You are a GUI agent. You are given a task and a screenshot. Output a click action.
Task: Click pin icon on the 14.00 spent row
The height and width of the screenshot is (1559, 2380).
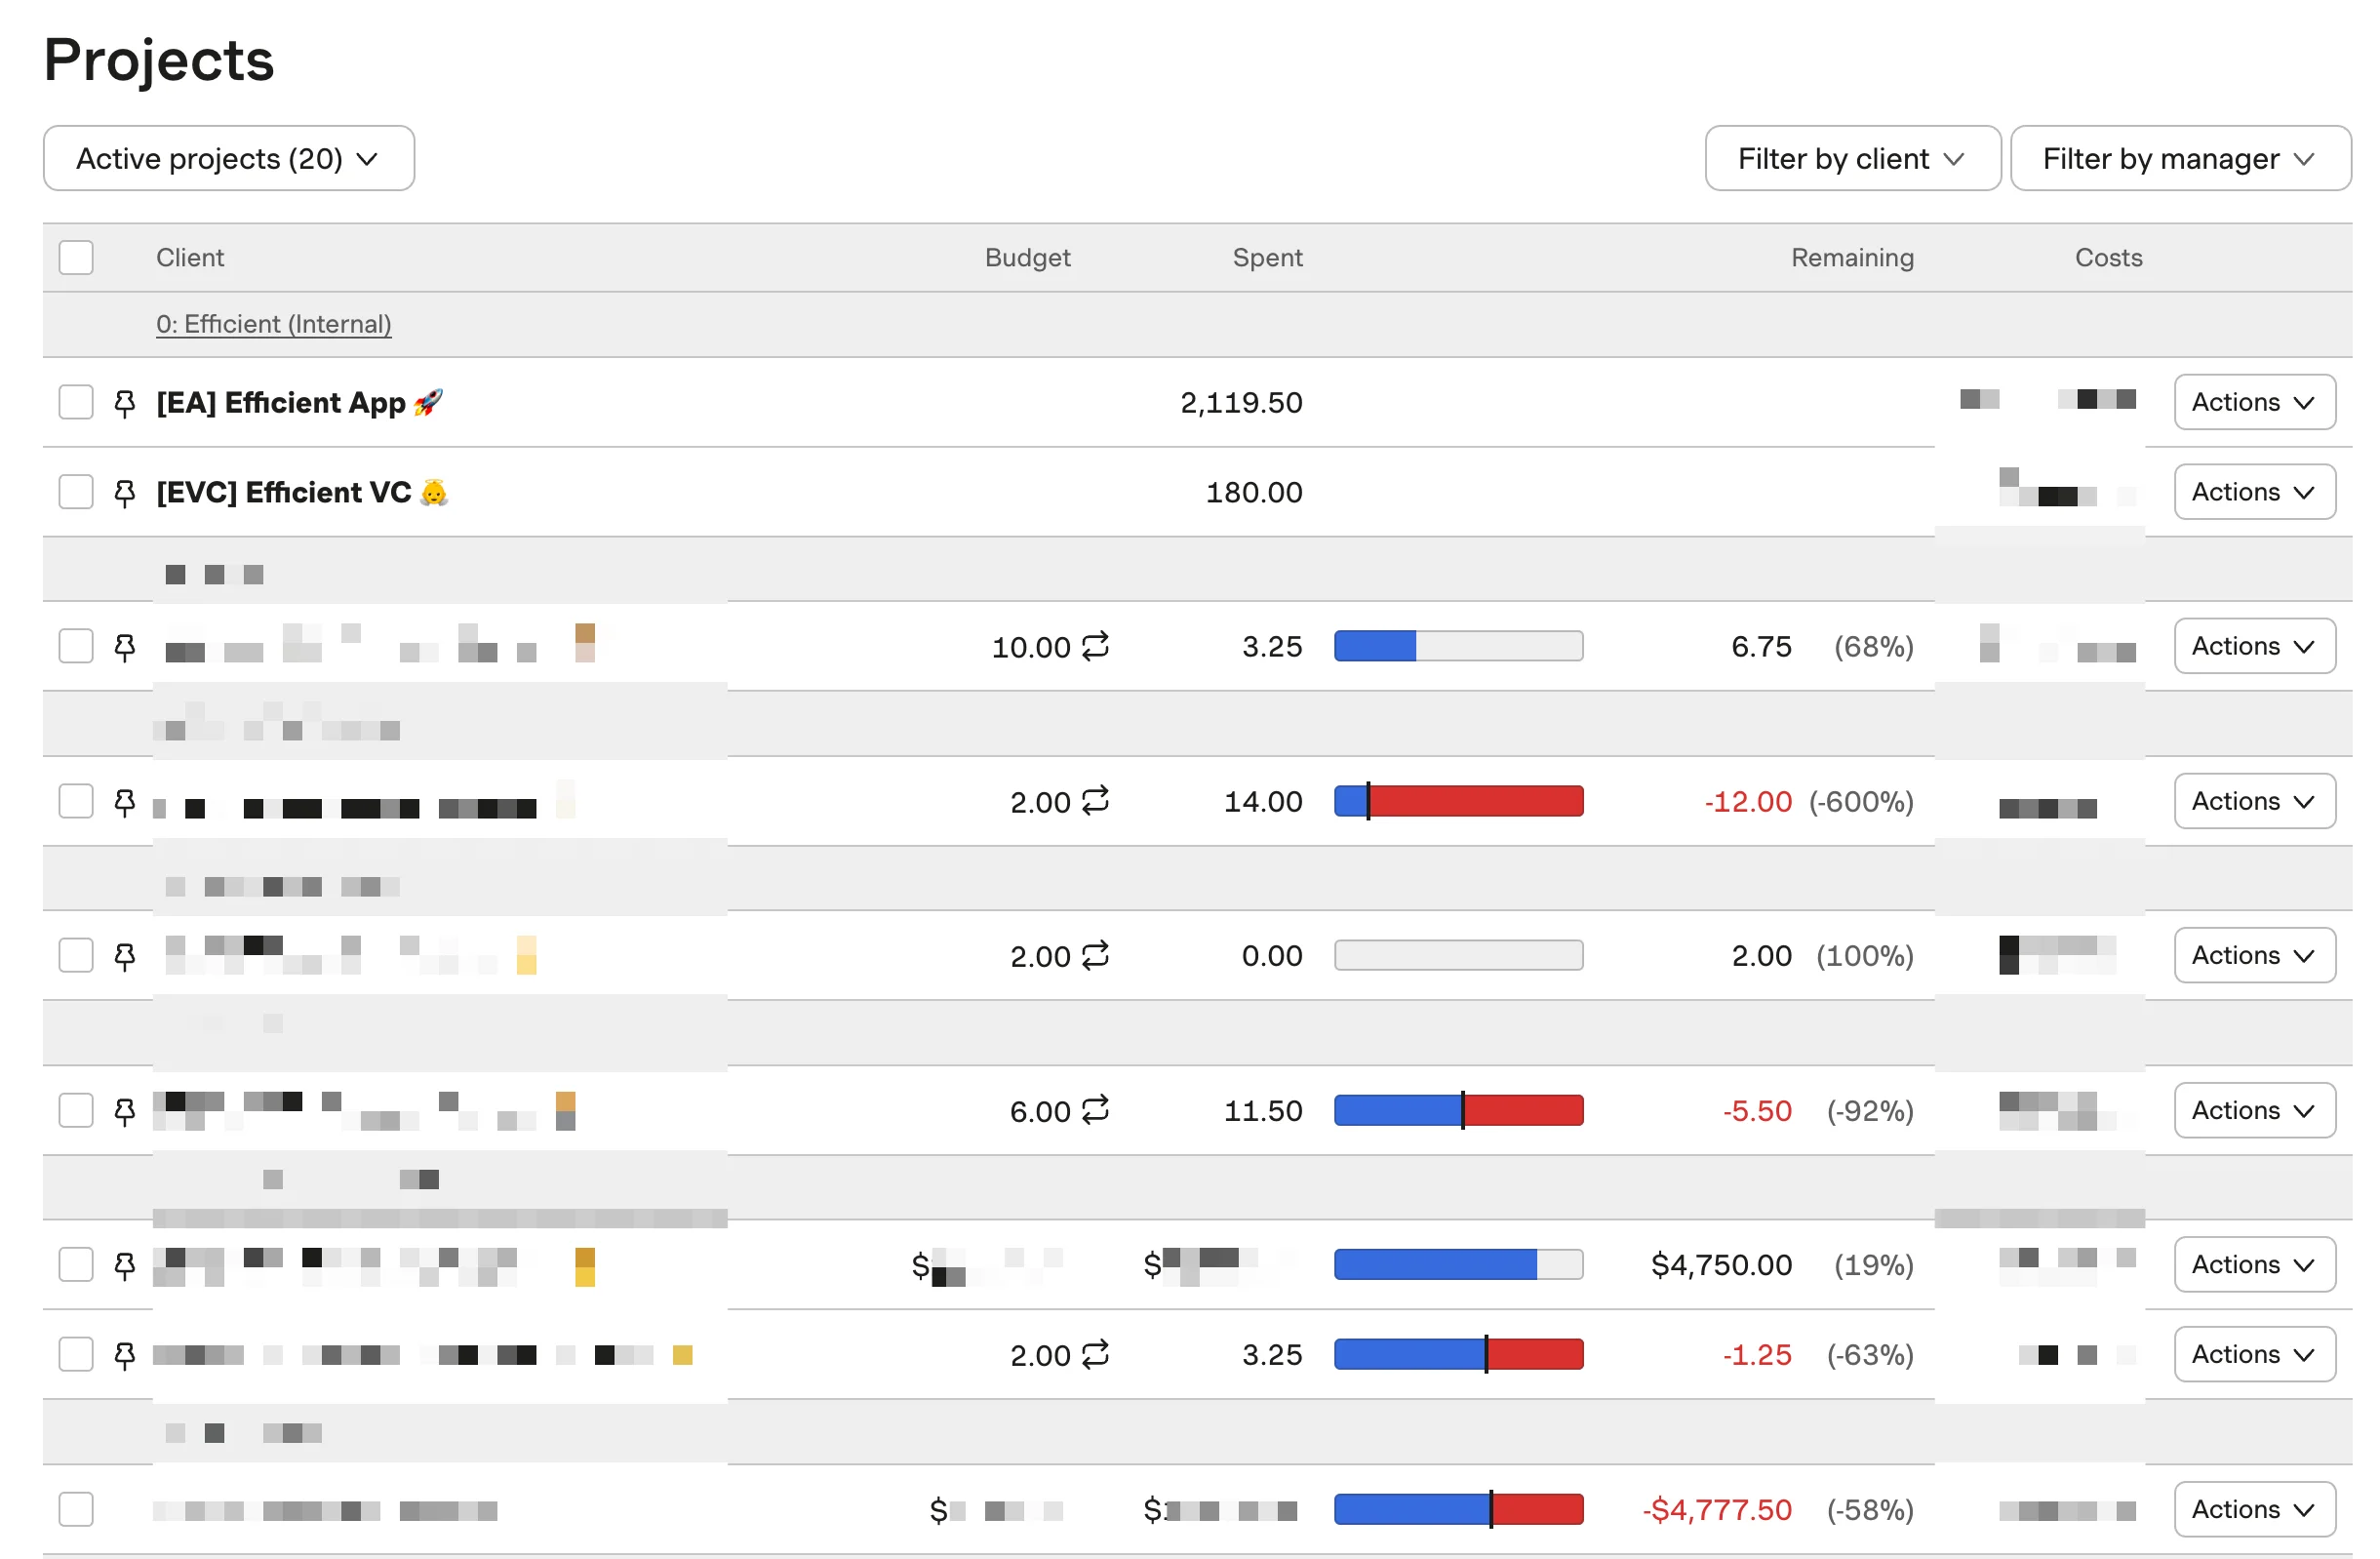point(125,802)
